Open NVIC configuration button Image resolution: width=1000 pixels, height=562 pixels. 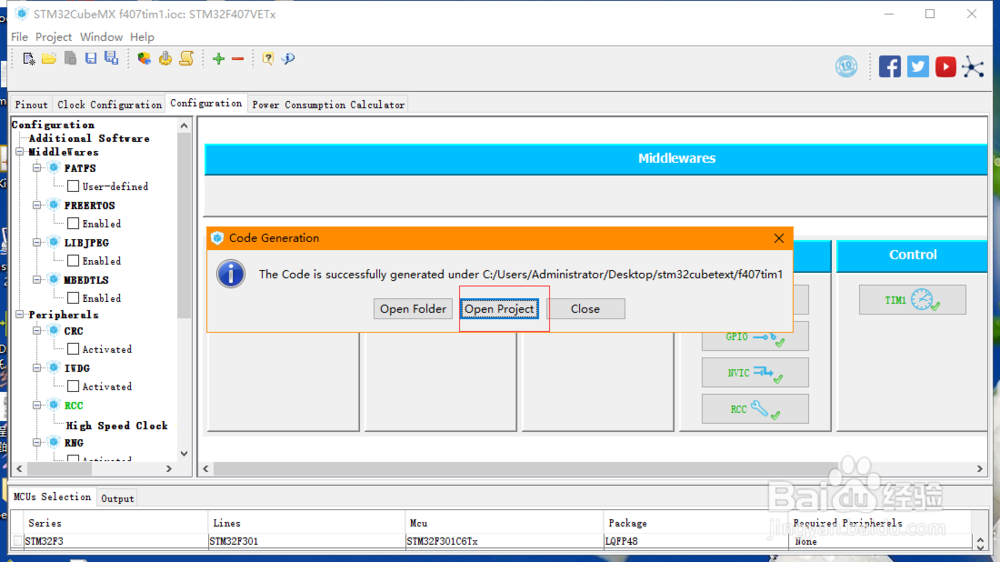click(x=755, y=373)
